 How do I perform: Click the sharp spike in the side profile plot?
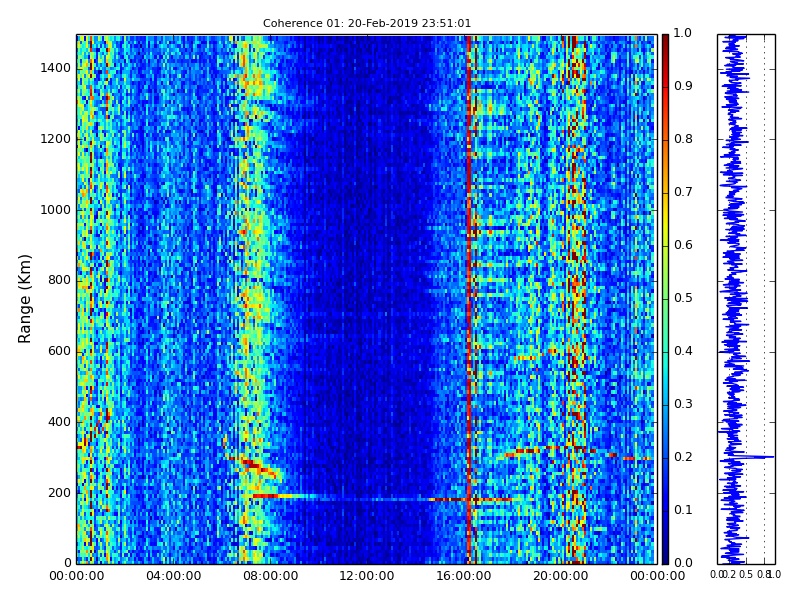(754, 457)
